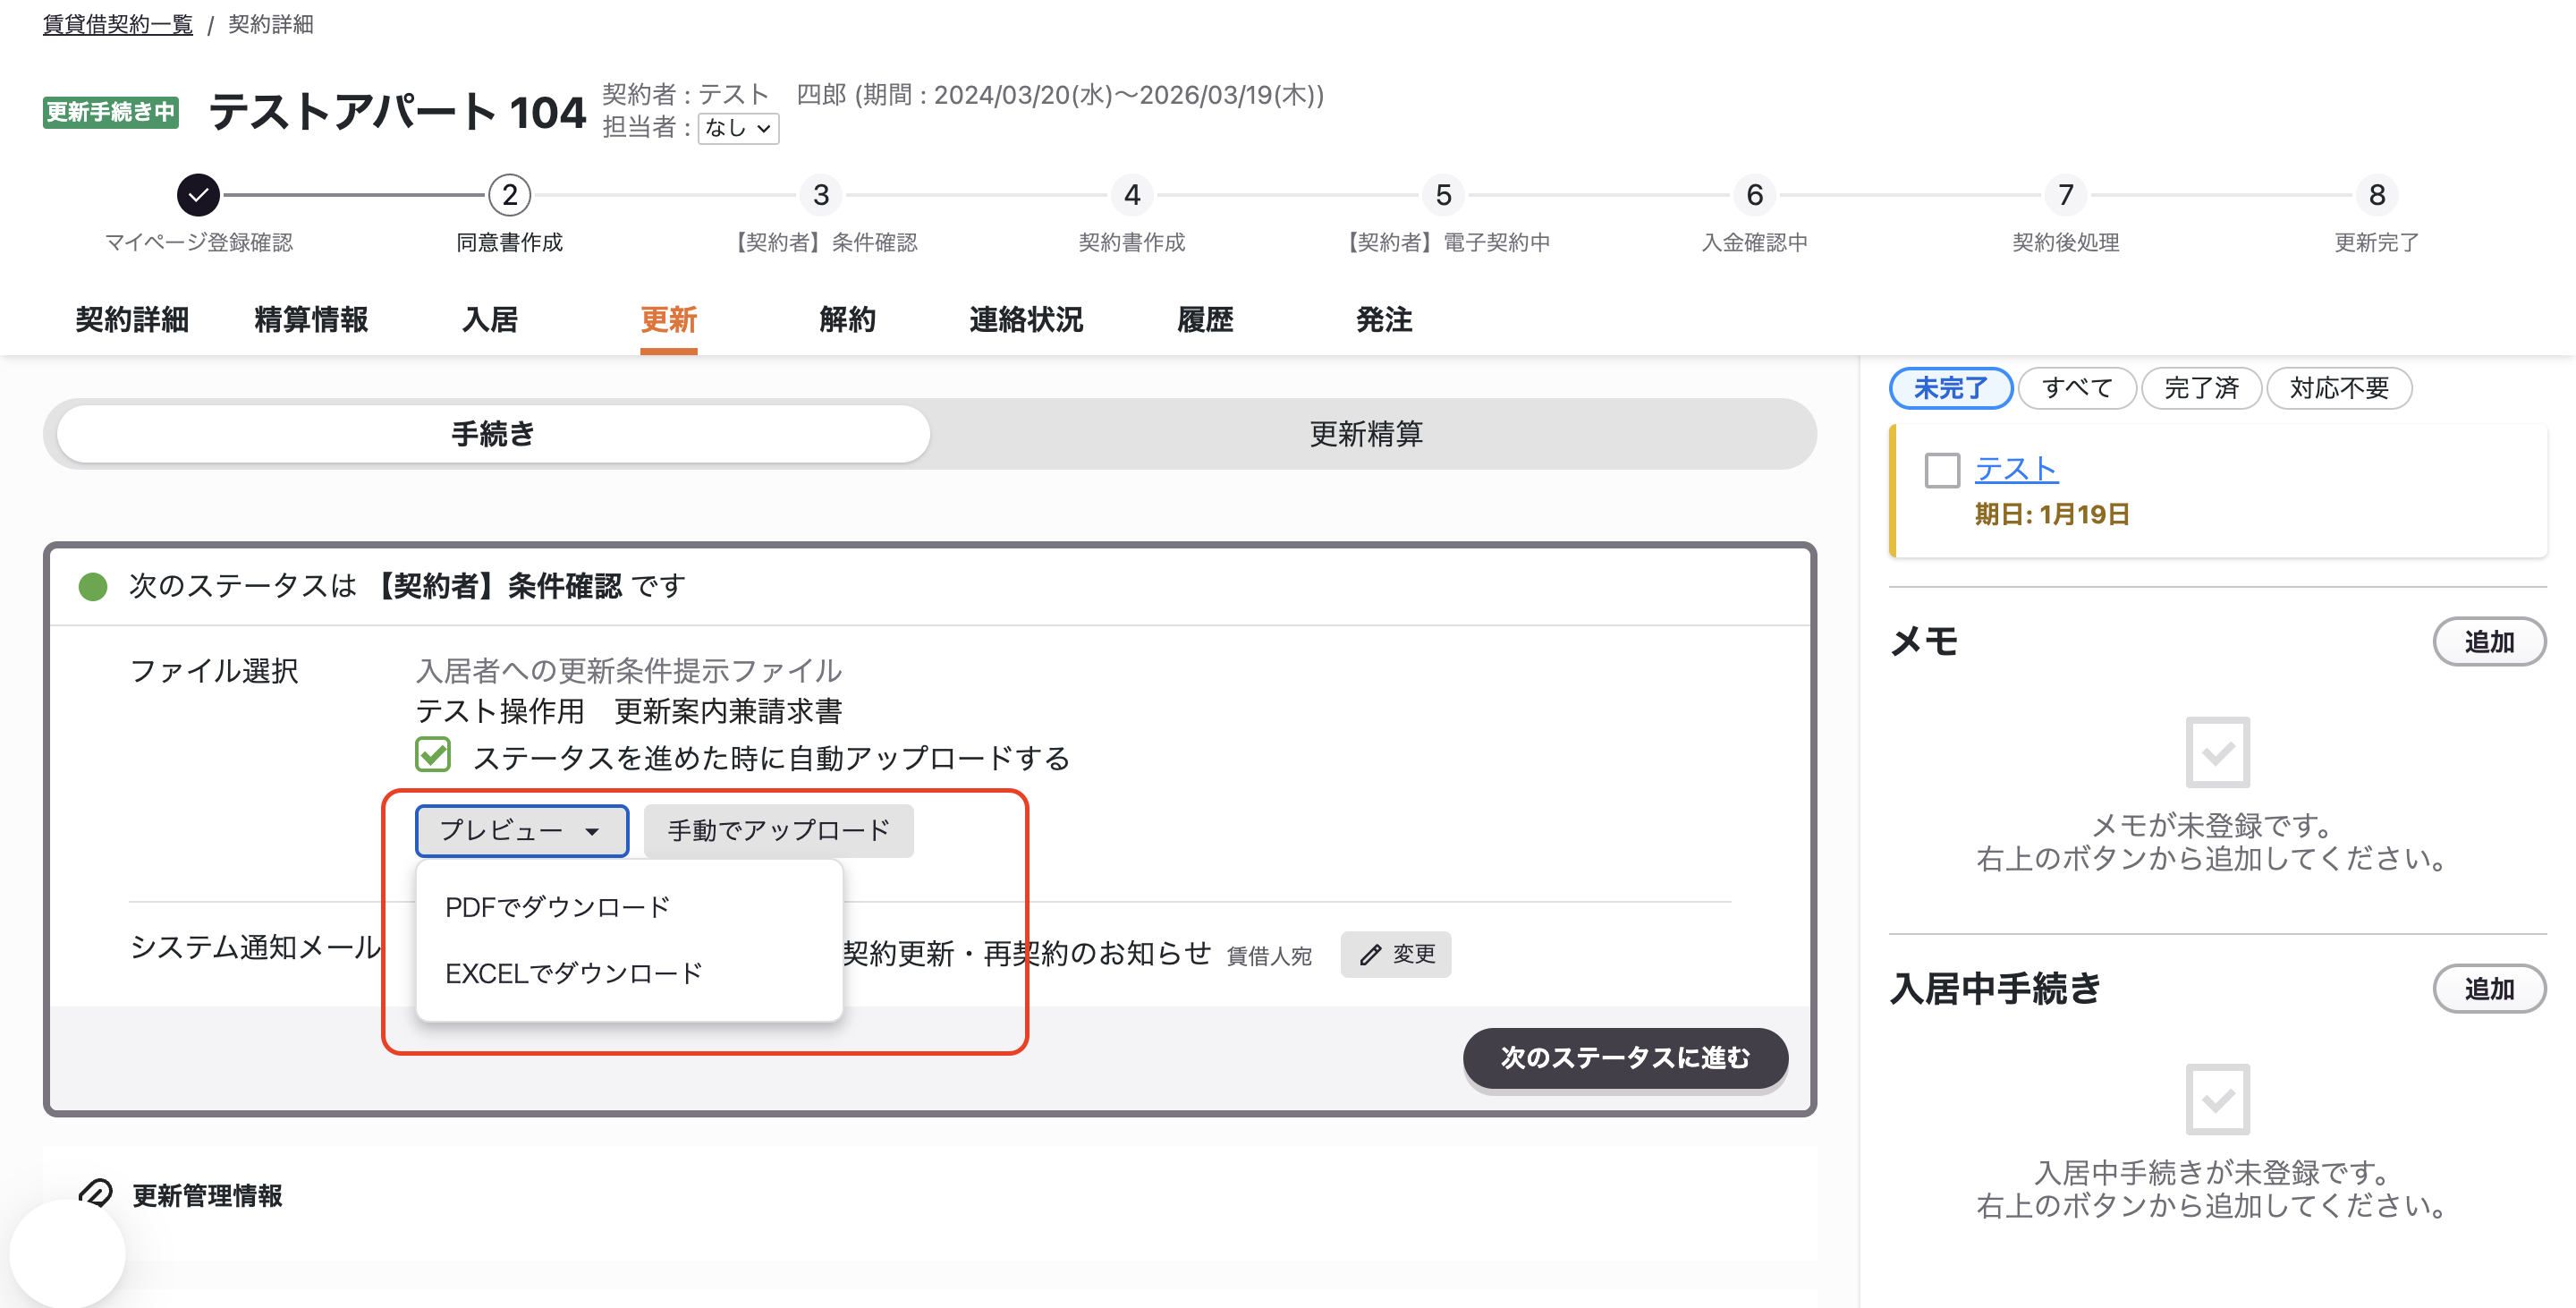Select the 手続き segment
Screen dimensions: 2576x1308
(493, 434)
